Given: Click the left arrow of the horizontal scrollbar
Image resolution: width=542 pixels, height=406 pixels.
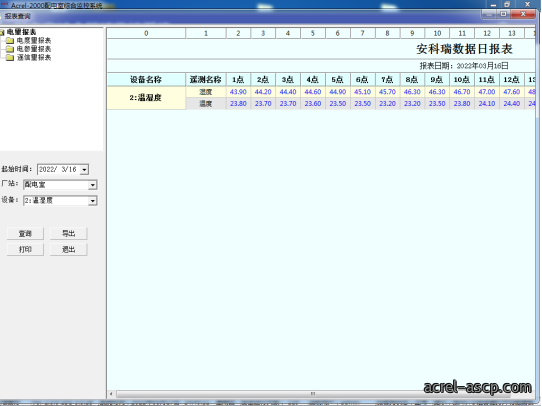Looking at the screenshot, I should click(111, 394).
